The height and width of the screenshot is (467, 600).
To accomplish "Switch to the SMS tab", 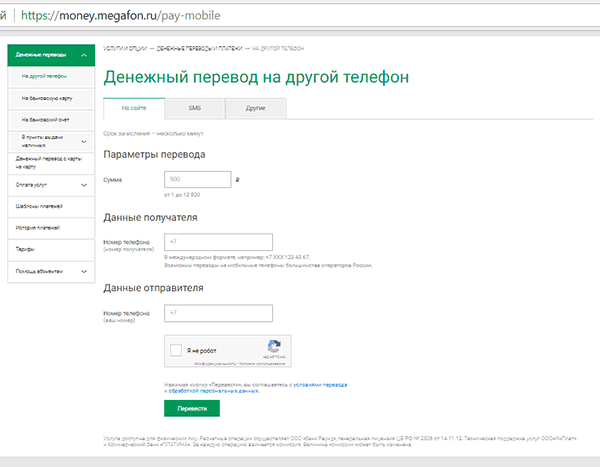I will (195, 108).
